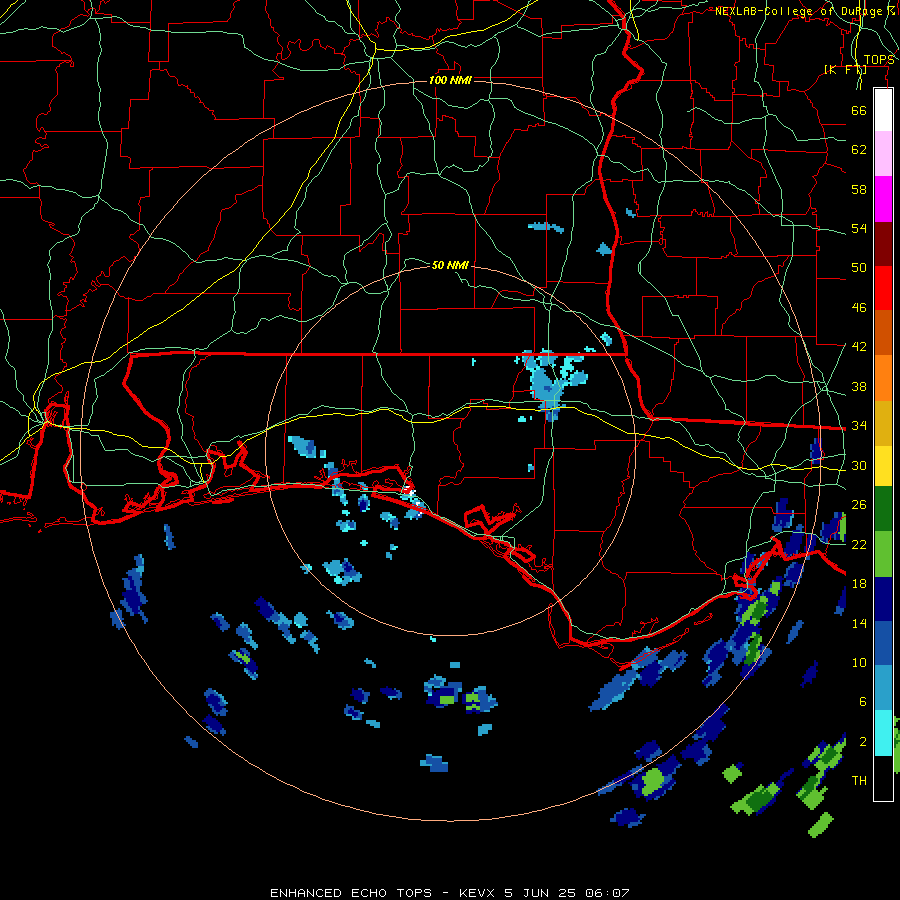This screenshot has width=900, height=900.
Task: Click the gold legend color band
Action: pos(883,423)
